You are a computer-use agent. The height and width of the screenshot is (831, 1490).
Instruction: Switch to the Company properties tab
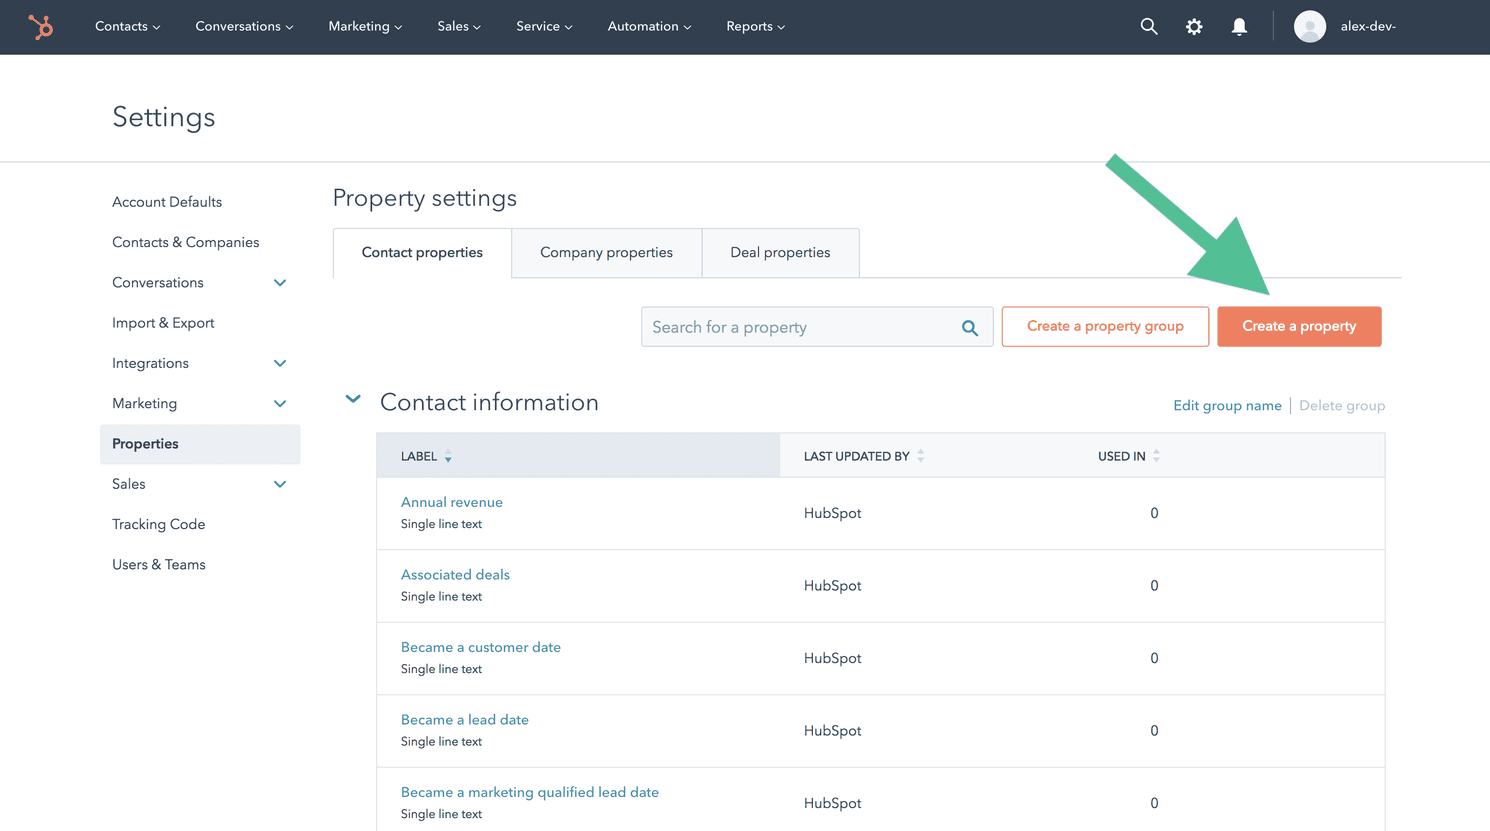[x=606, y=253]
